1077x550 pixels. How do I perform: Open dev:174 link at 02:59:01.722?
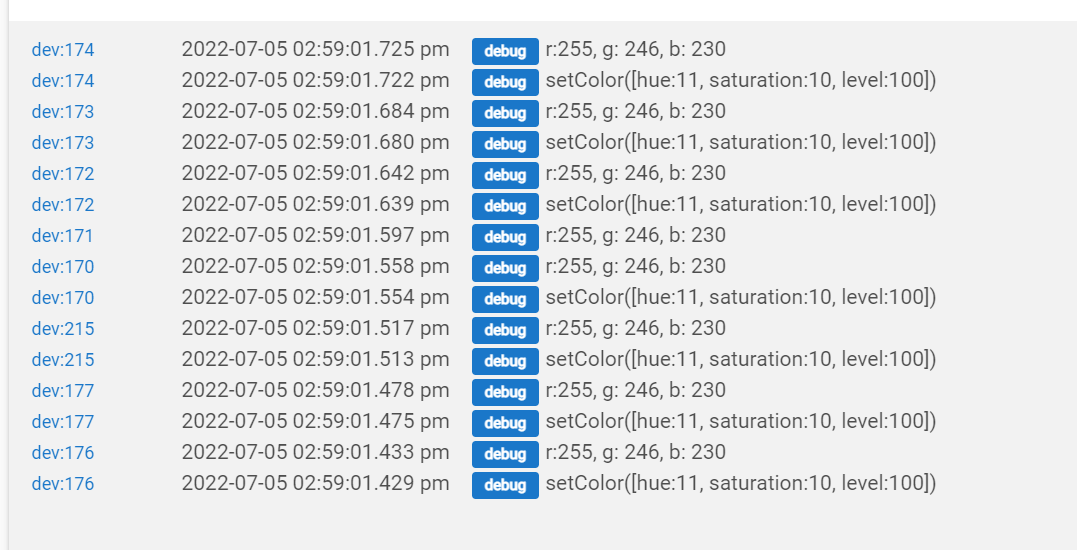(63, 81)
